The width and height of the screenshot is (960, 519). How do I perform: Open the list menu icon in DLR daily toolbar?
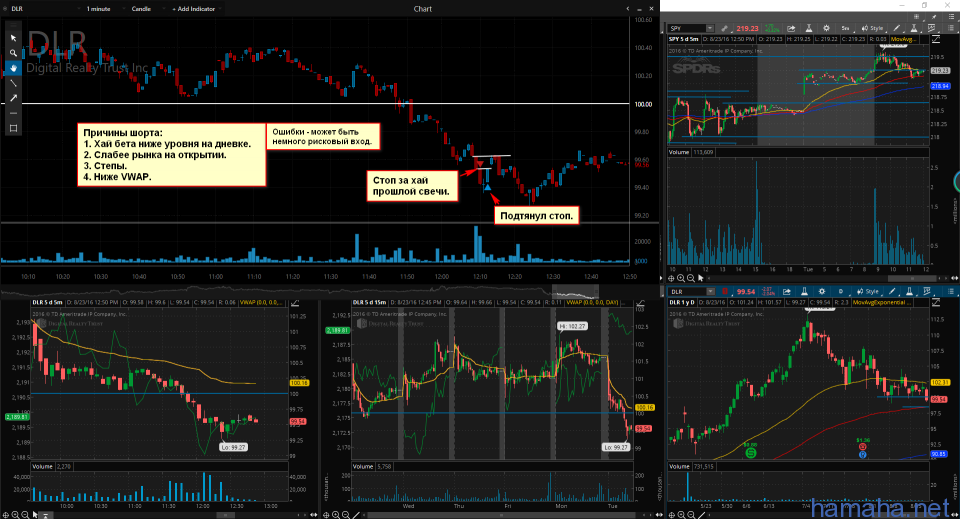click(951, 291)
